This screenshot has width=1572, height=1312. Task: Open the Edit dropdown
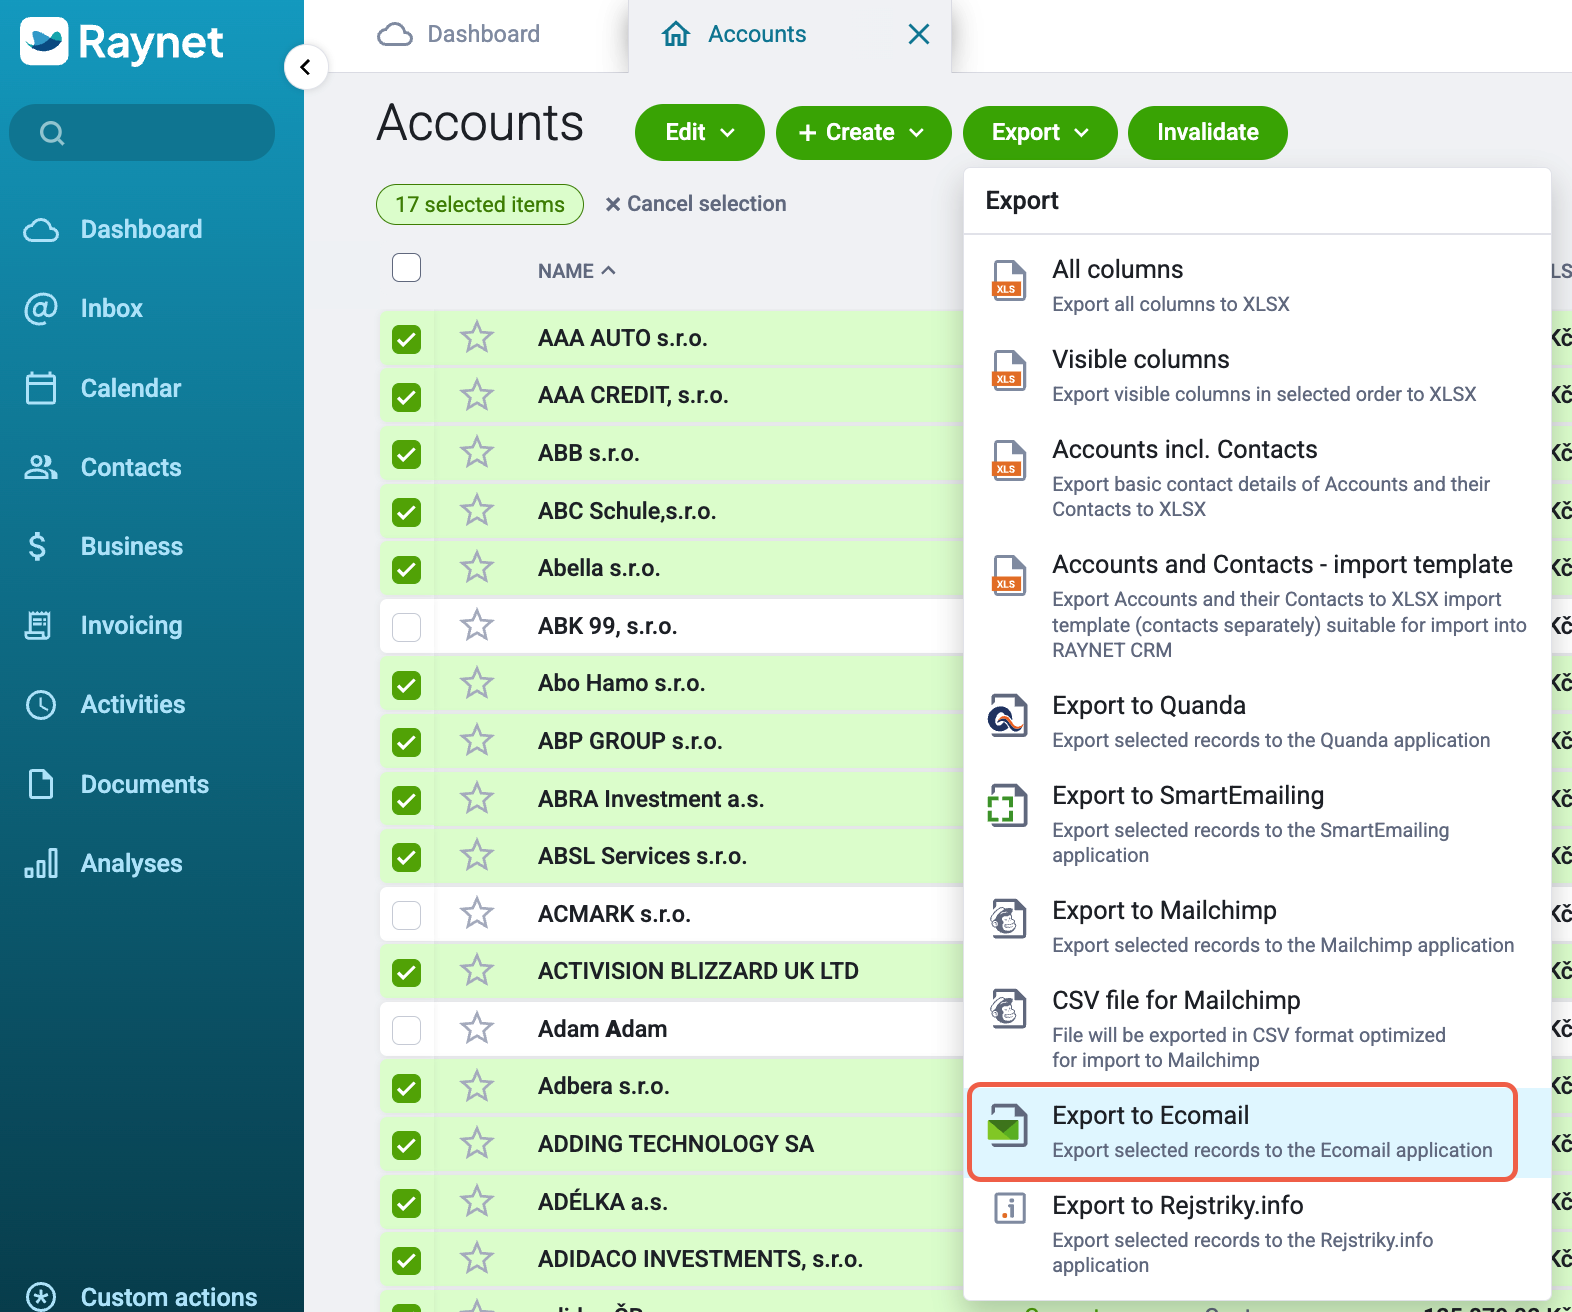point(700,132)
